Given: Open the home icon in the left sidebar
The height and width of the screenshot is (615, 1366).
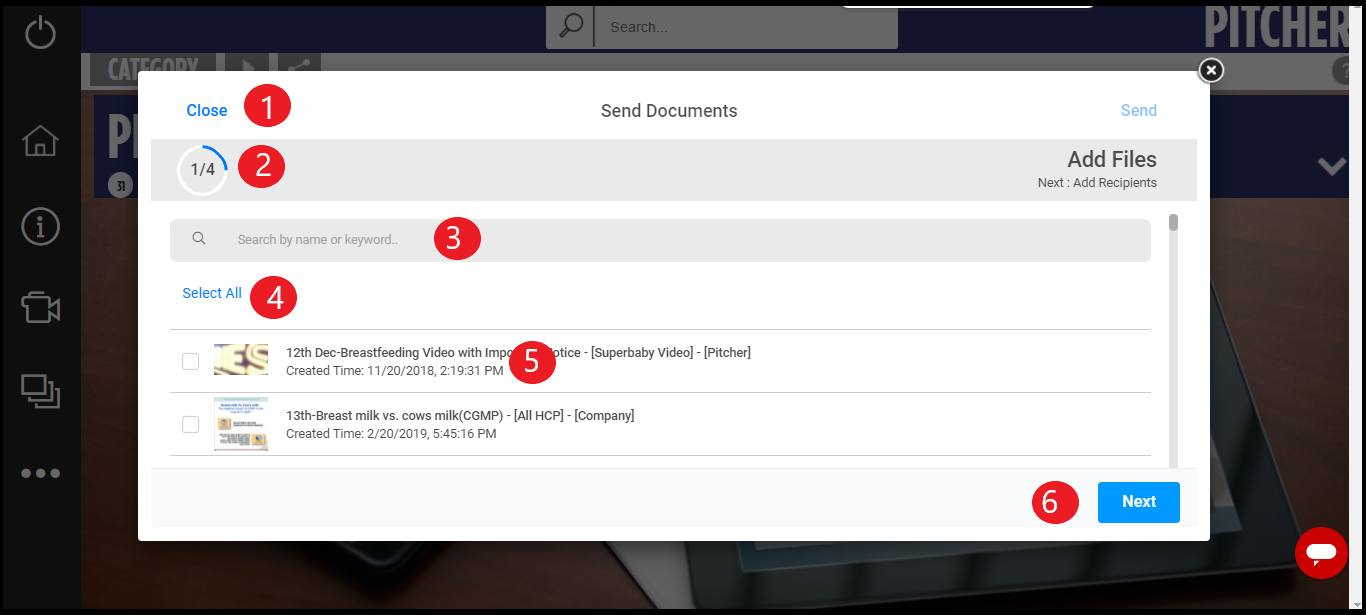Looking at the screenshot, I should (40, 141).
